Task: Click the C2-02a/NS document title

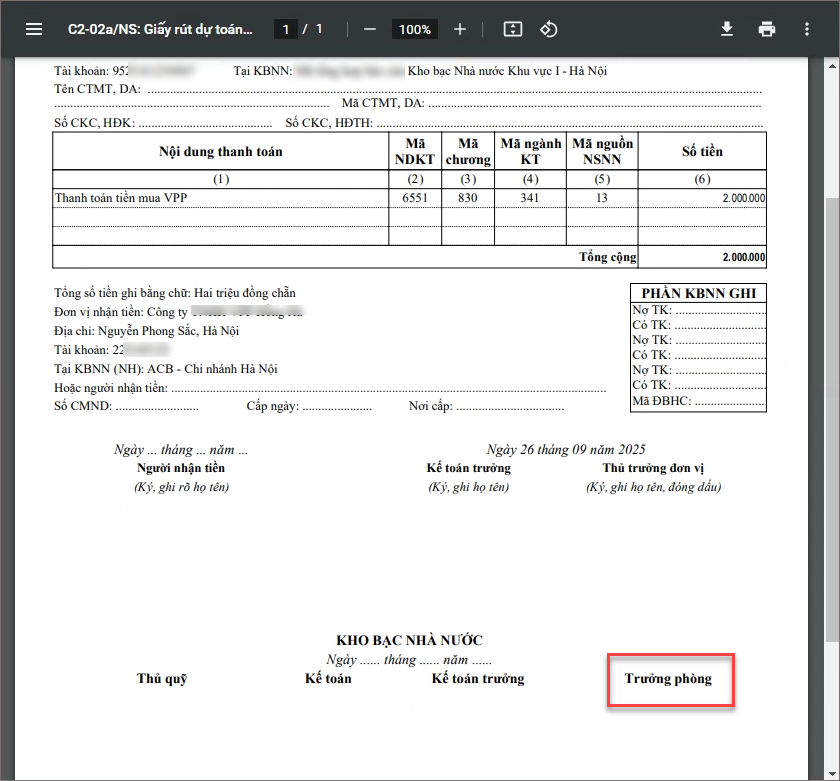Action: [160, 29]
